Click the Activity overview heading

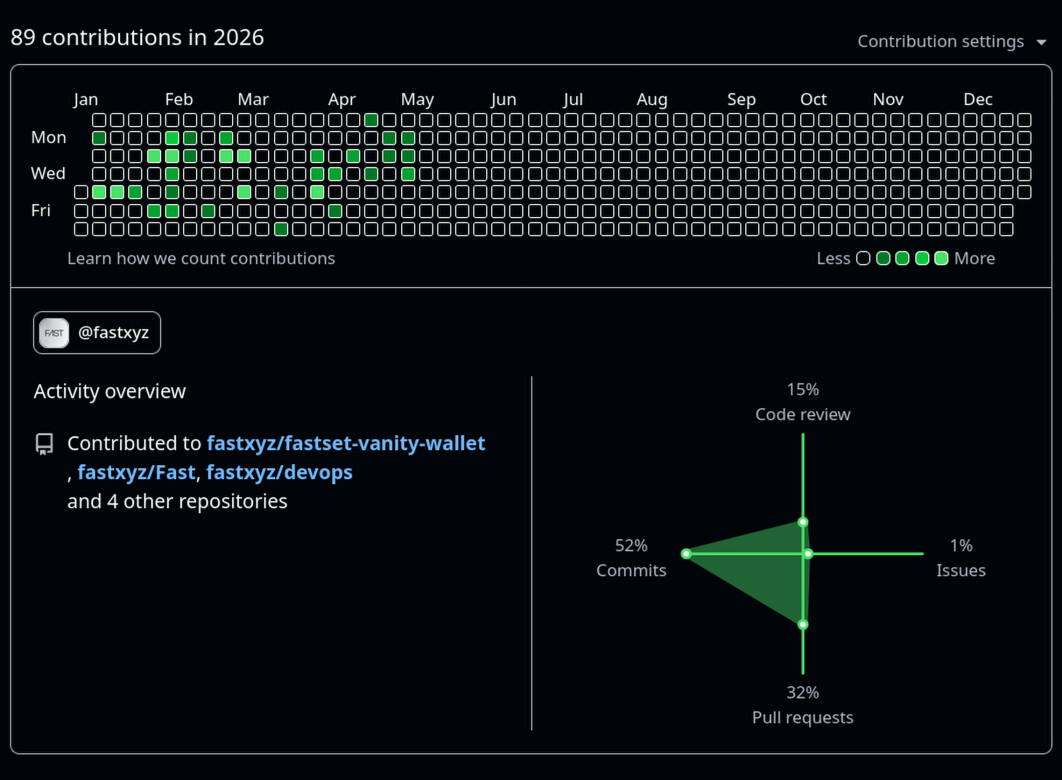pos(110,391)
